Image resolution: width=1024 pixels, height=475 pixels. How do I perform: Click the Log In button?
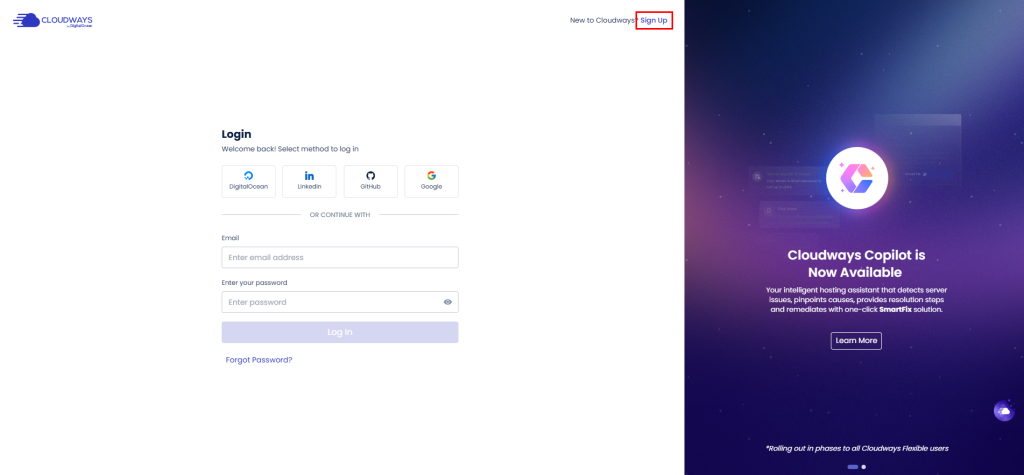pyautogui.click(x=340, y=332)
